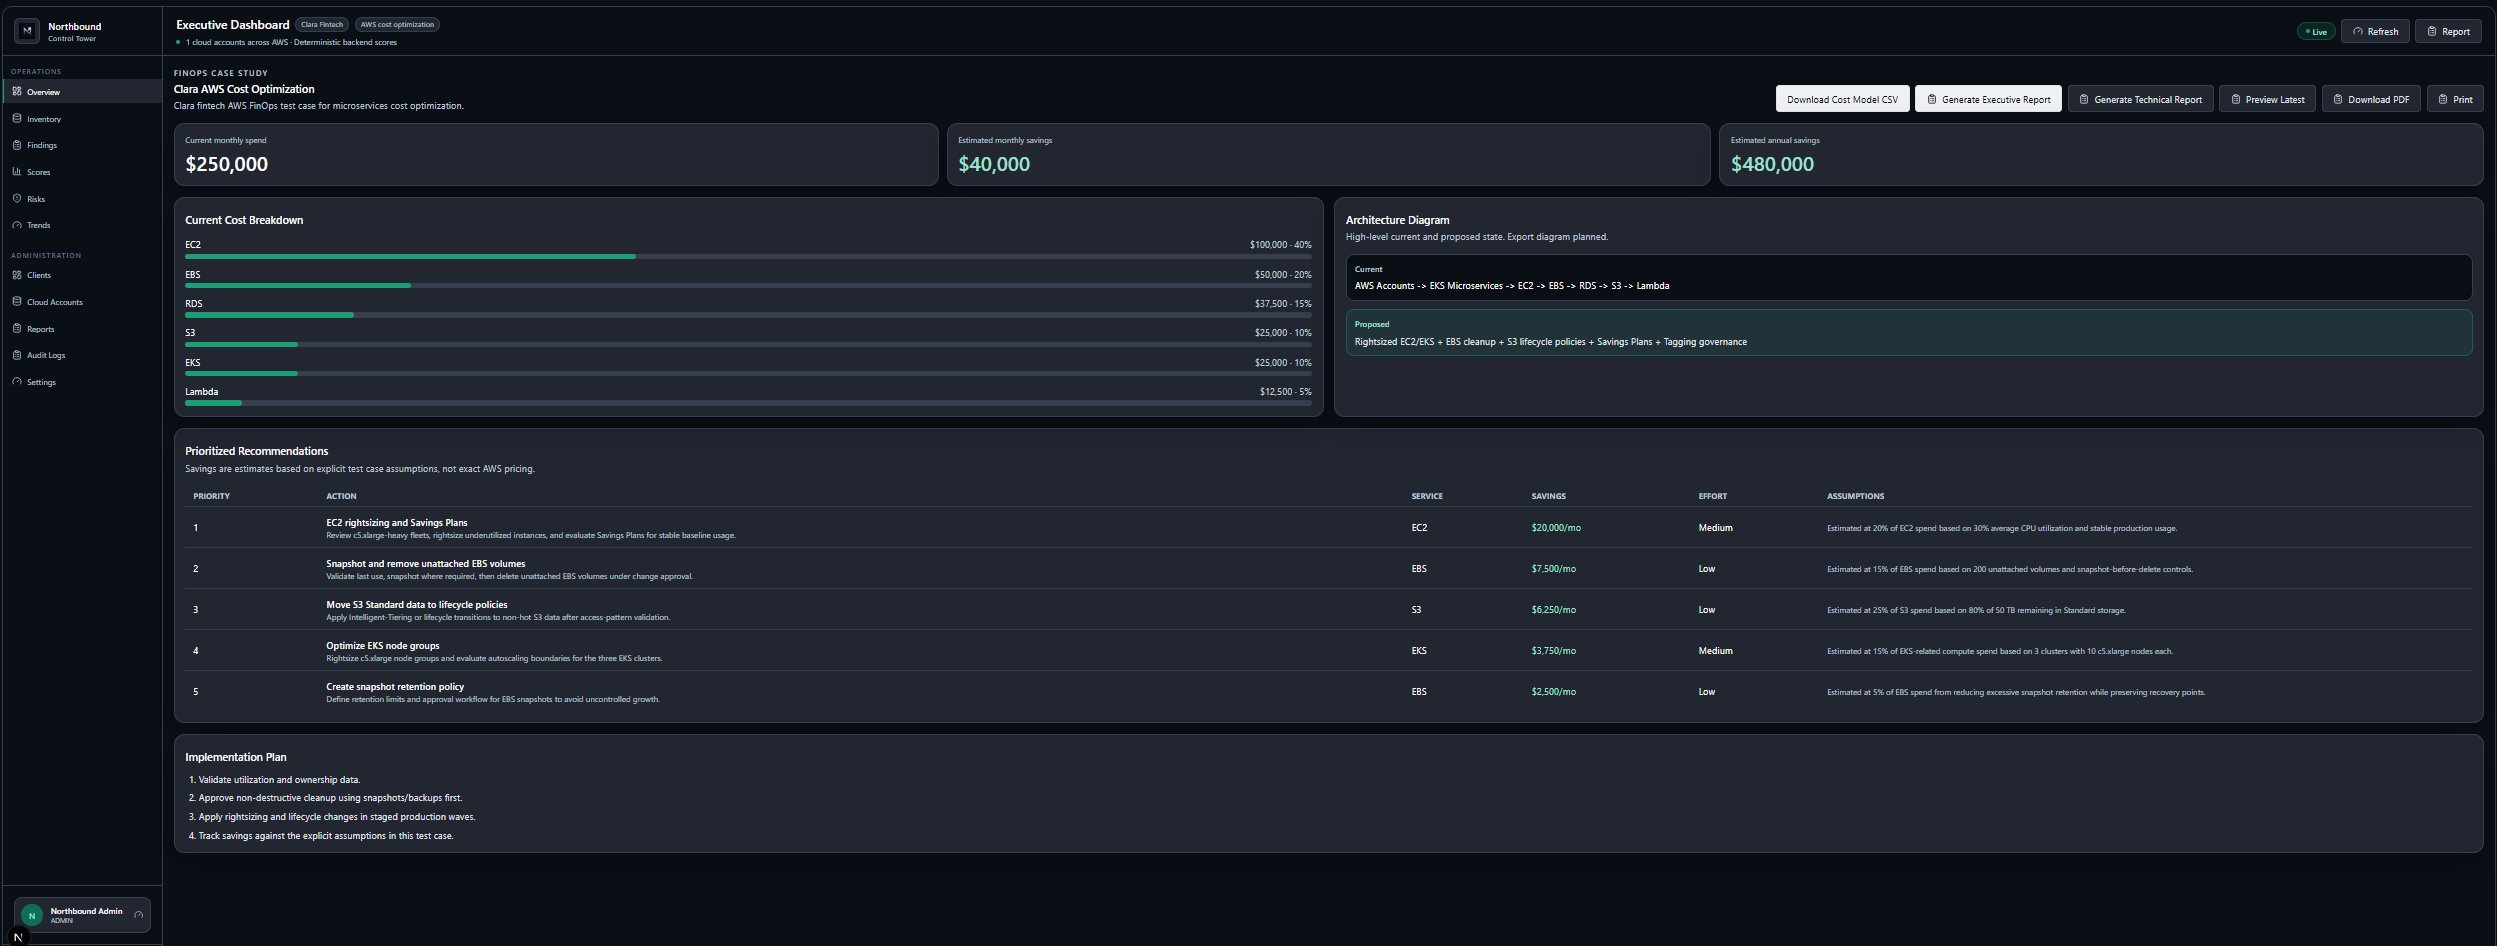The height and width of the screenshot is (946, 2497).
Task: Open the Reports section
Action: click(82, 328)
